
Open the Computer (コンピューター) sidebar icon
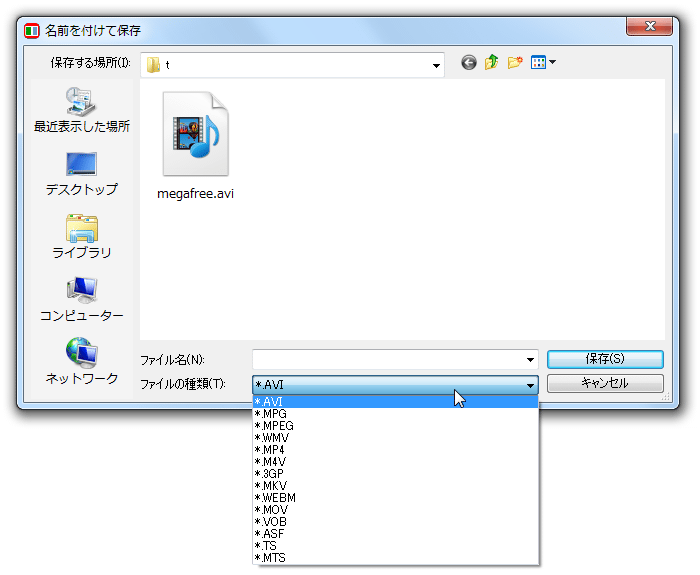pos(82,291)
